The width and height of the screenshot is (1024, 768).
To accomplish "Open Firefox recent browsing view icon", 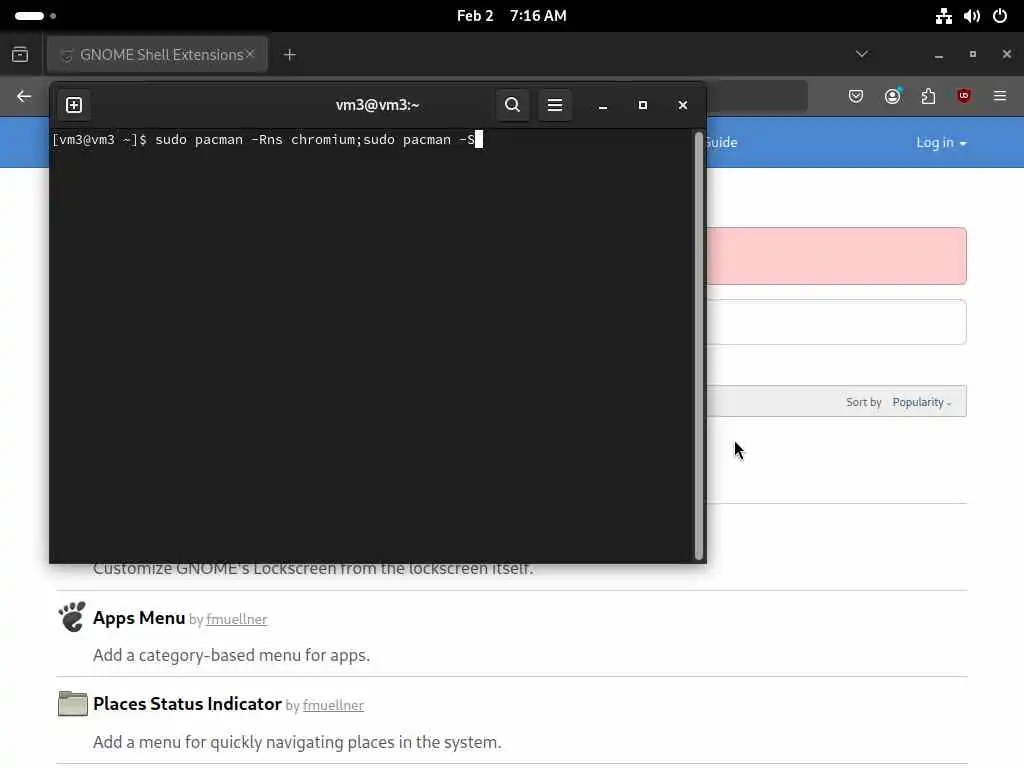I will (x=20, y=55).
